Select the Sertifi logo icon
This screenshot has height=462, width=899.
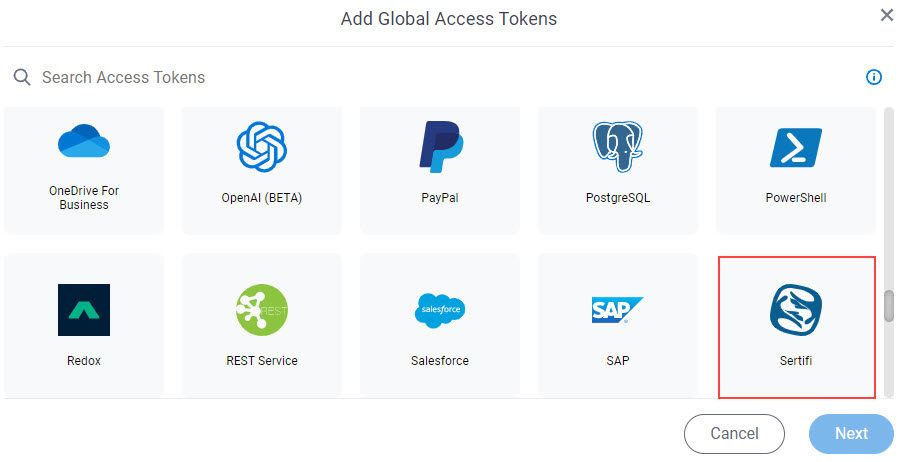click(x=796, y=310)
